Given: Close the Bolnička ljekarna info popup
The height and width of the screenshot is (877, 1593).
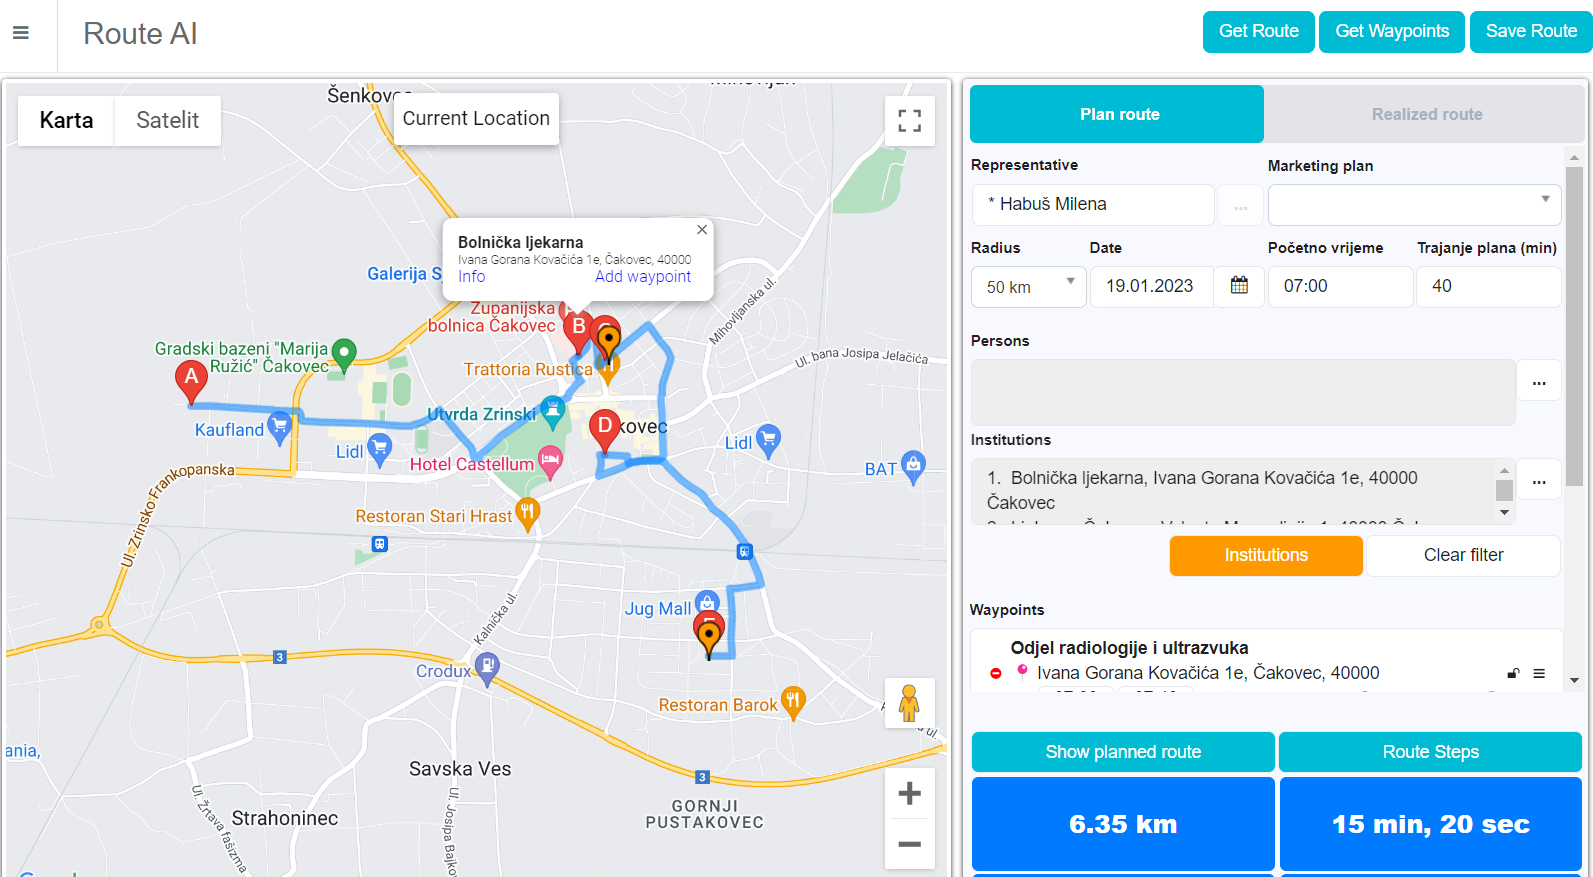Looking at the screenshot, I should click(702, 230).
